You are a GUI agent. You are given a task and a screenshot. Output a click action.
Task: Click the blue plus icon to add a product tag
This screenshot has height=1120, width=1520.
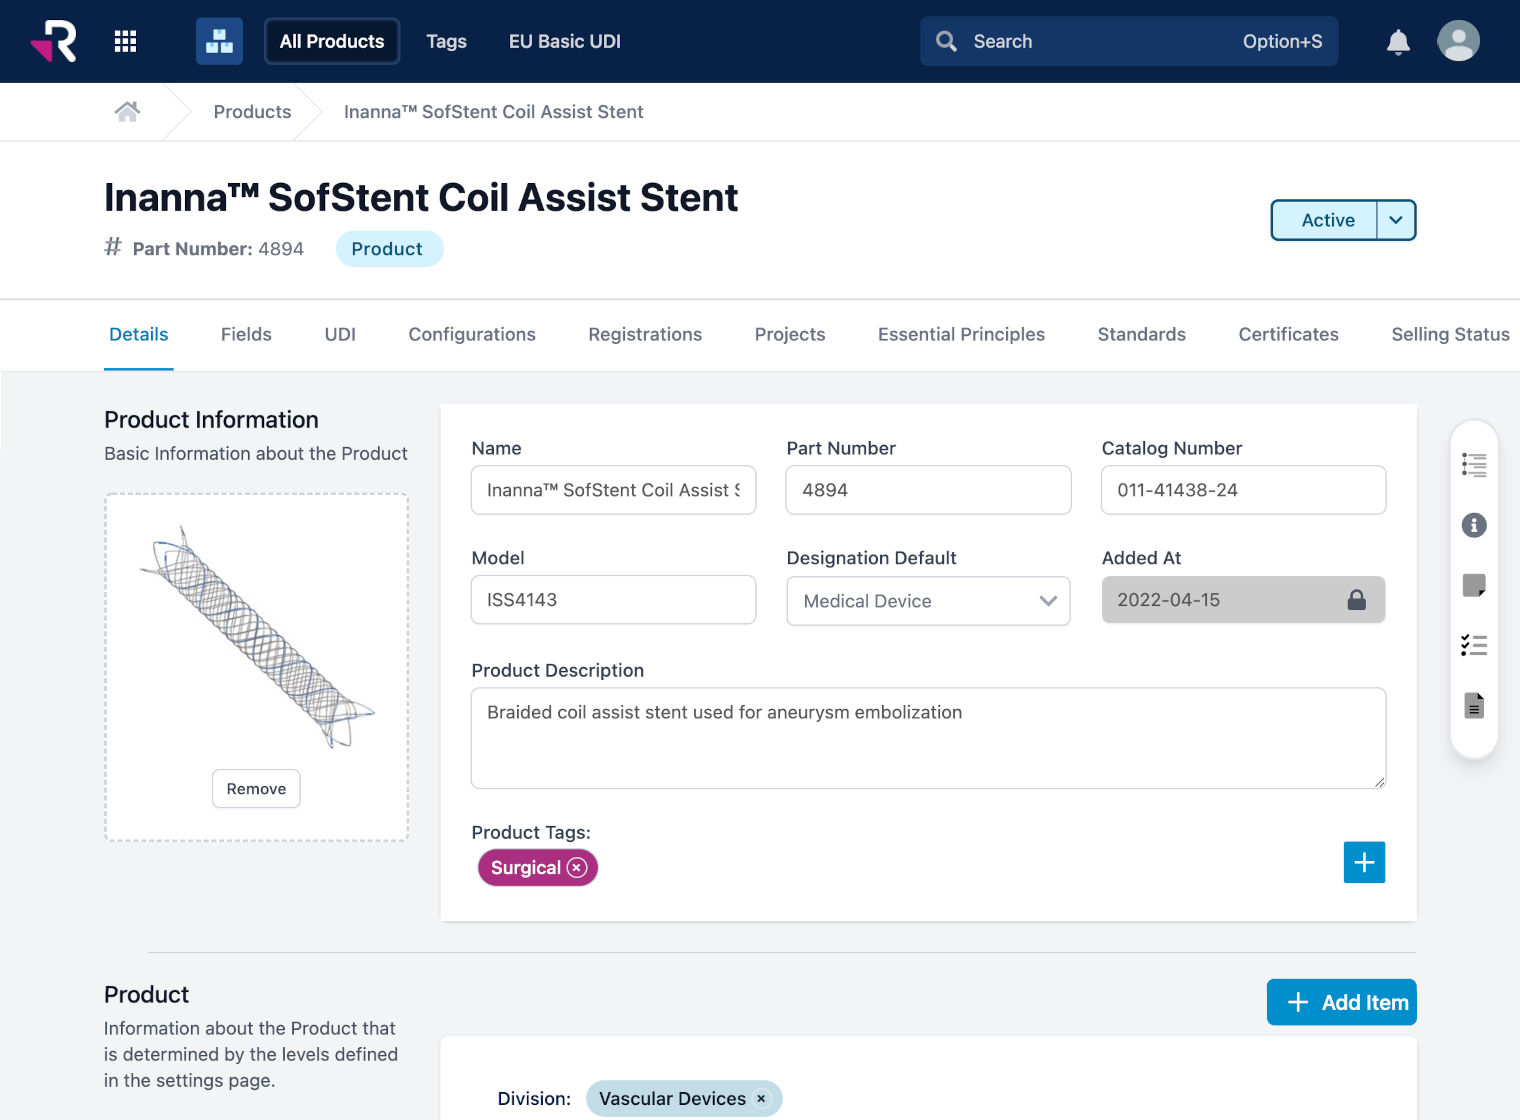click(1364, 862)
